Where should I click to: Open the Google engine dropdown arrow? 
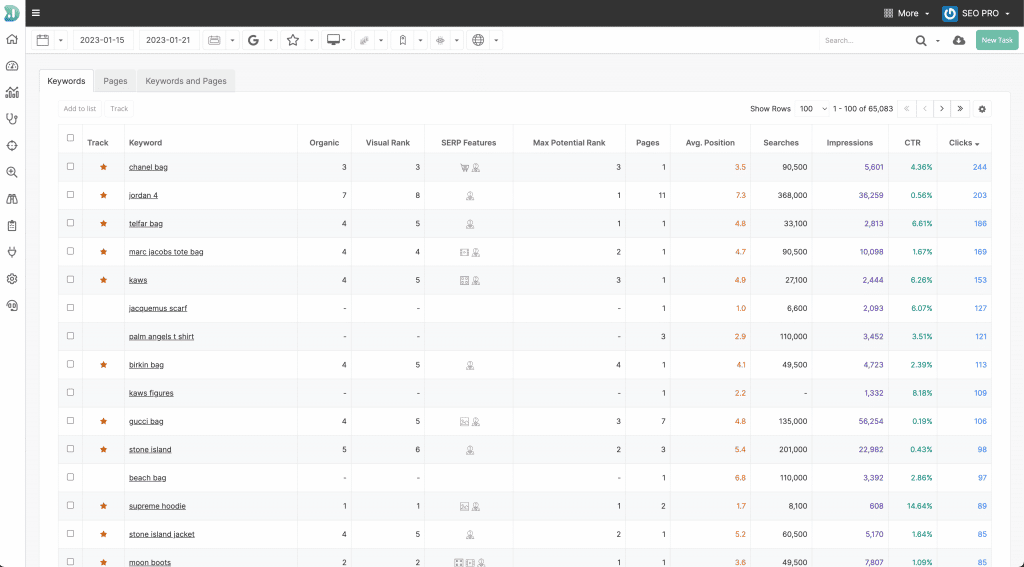tap(271, 40)
